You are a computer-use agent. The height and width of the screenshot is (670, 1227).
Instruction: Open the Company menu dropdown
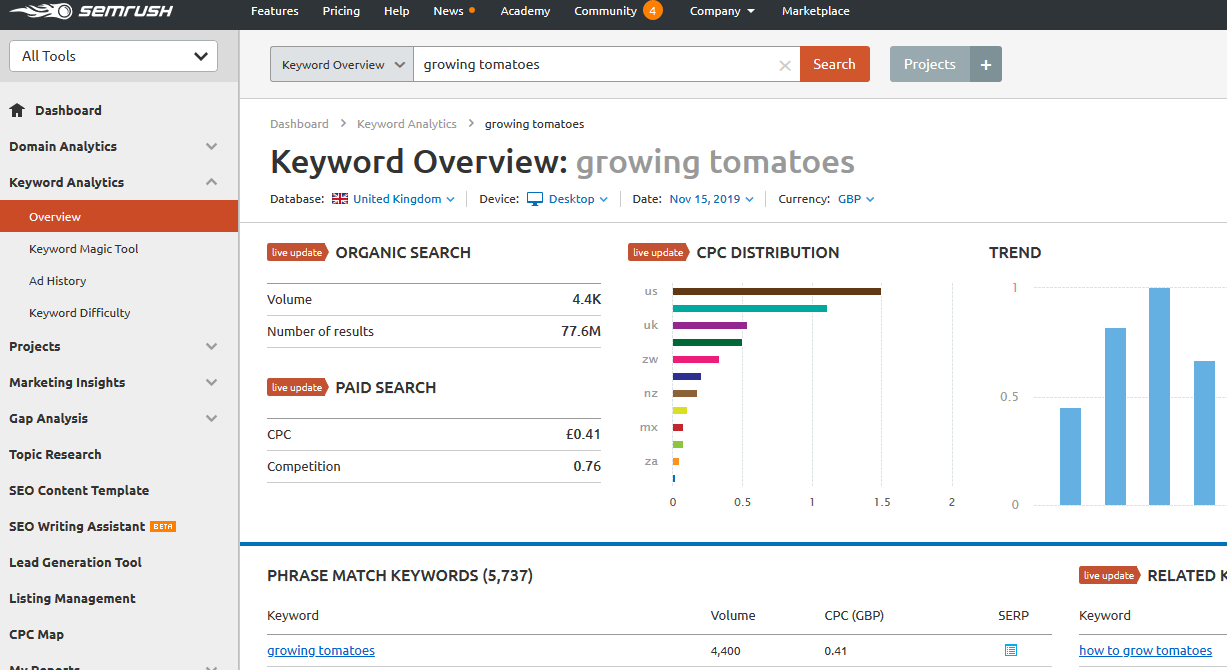point(722,11)
